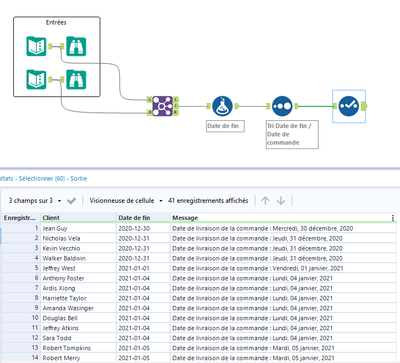Screen dimensions: 400x363
Task: Select cell 'Douglas Bell'
Action: 78,318
